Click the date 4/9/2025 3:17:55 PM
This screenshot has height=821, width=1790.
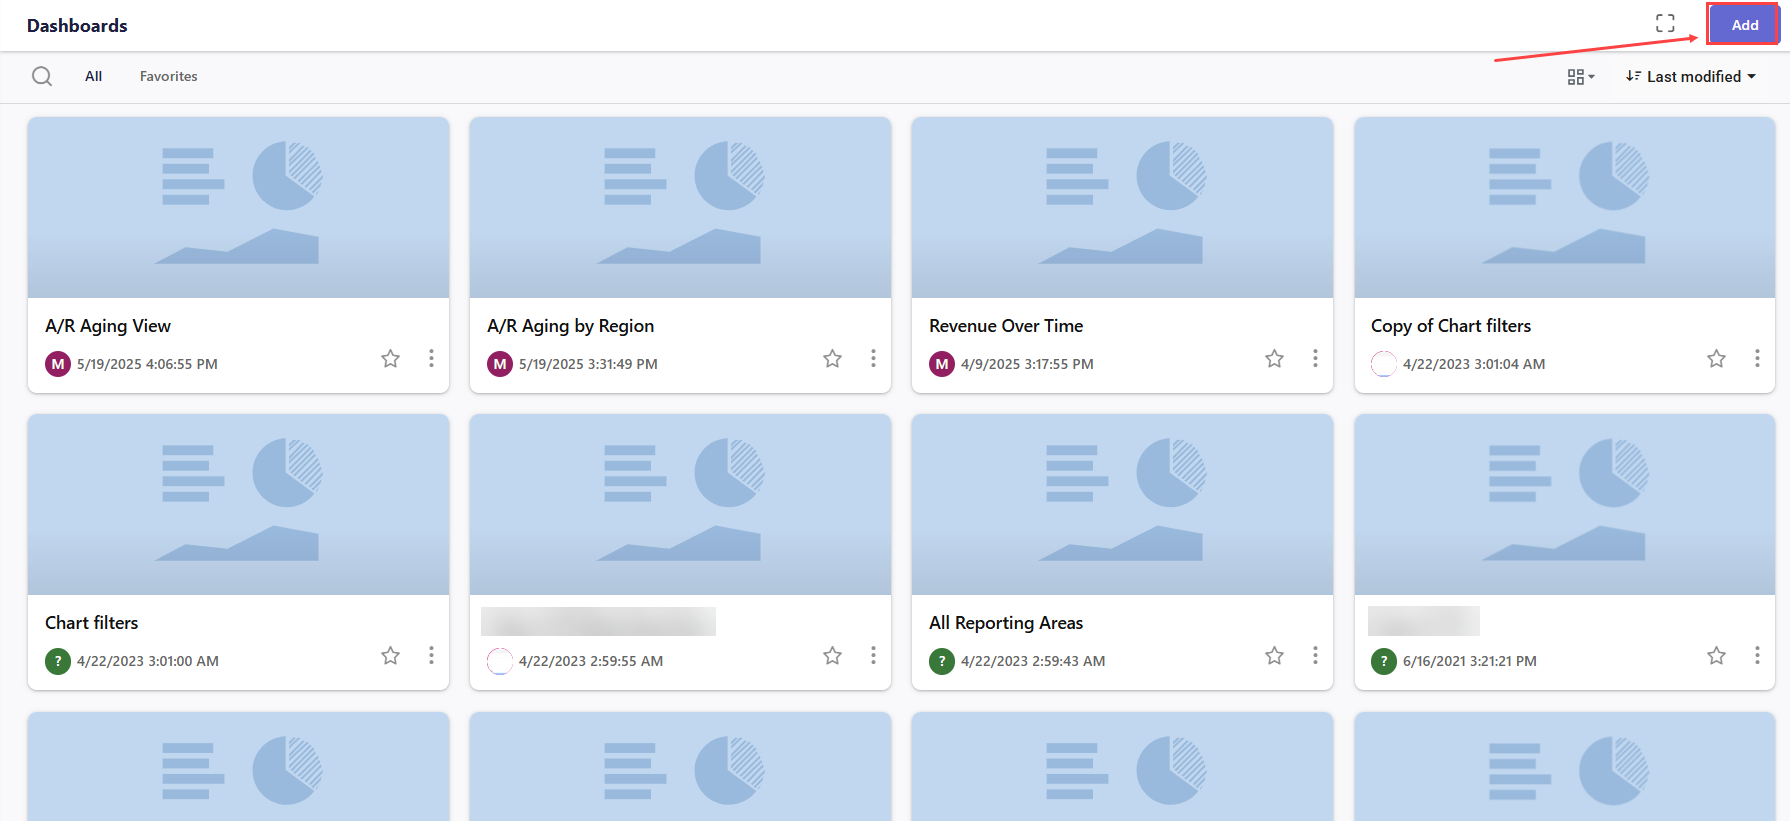[1027, 364]
